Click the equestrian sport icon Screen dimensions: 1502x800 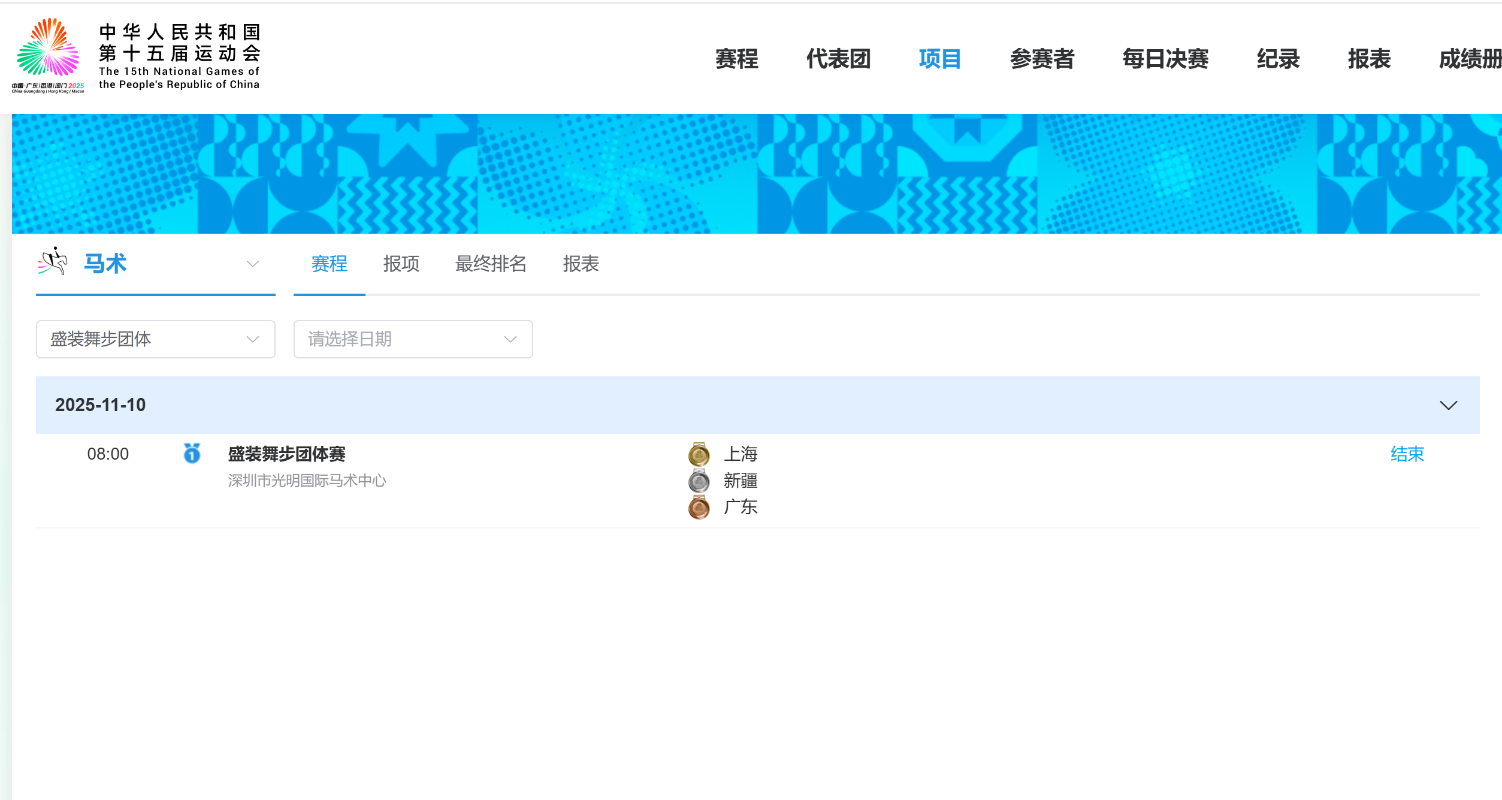pyautogui.click(x=52, y=262)
